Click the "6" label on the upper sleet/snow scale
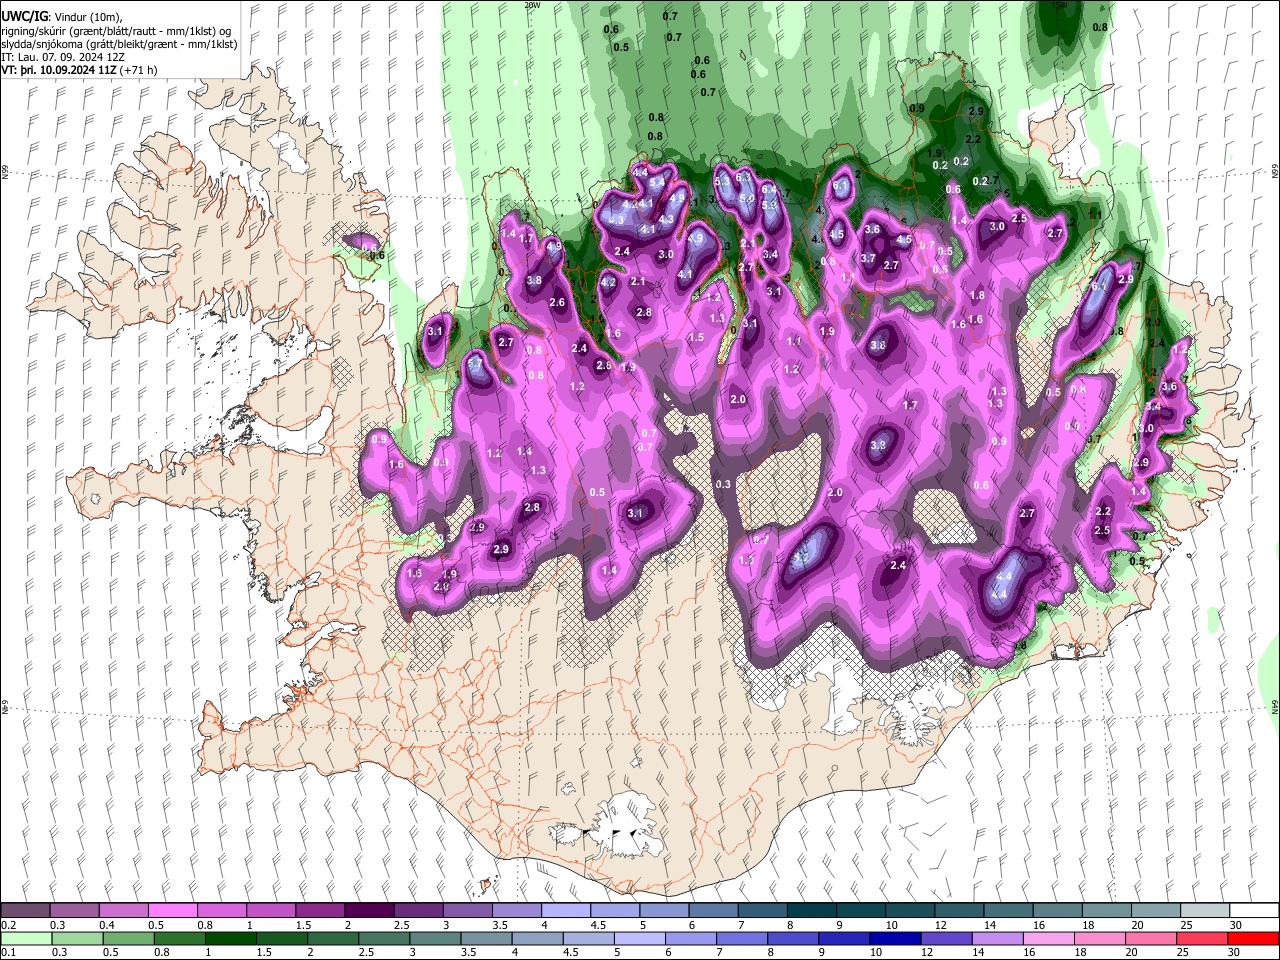The image size is (1280, 960). click(x=692, y=925)
